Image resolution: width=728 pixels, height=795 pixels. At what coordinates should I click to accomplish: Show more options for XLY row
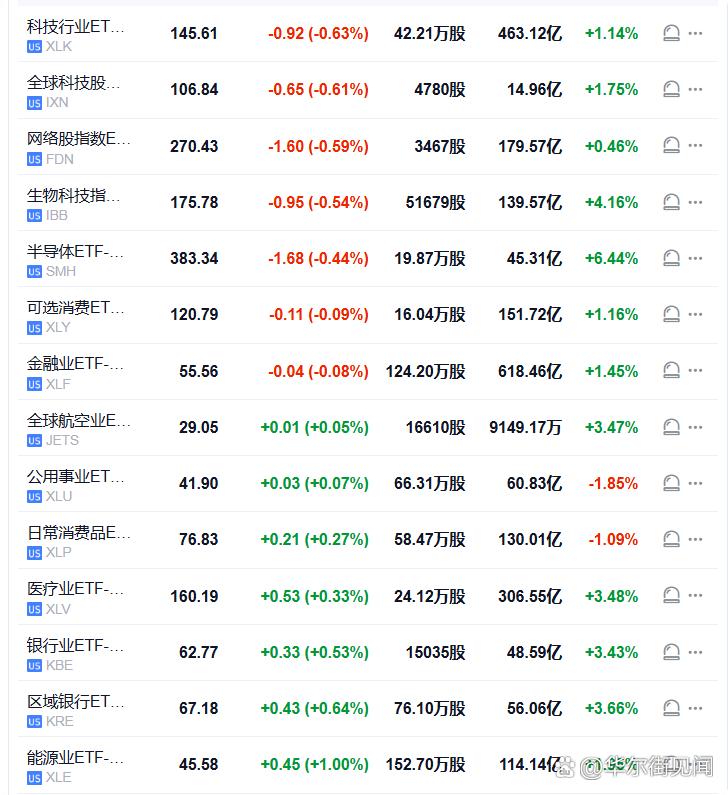point(696,315)
